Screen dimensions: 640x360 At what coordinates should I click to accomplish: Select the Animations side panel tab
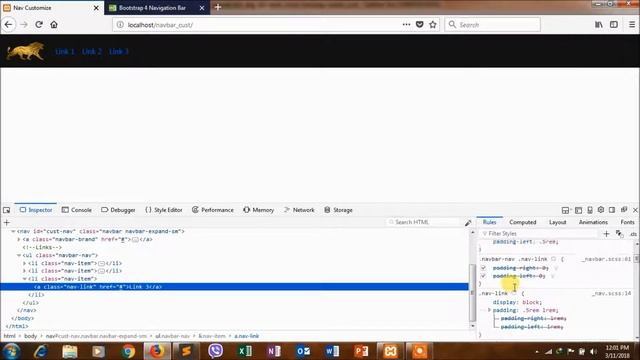(593, 222)
